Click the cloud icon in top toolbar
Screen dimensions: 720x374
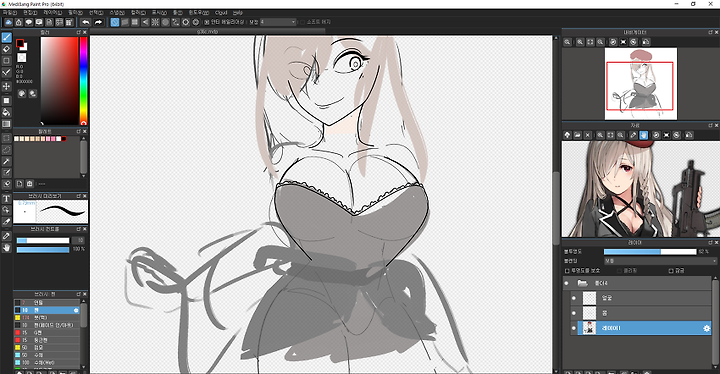8,22
